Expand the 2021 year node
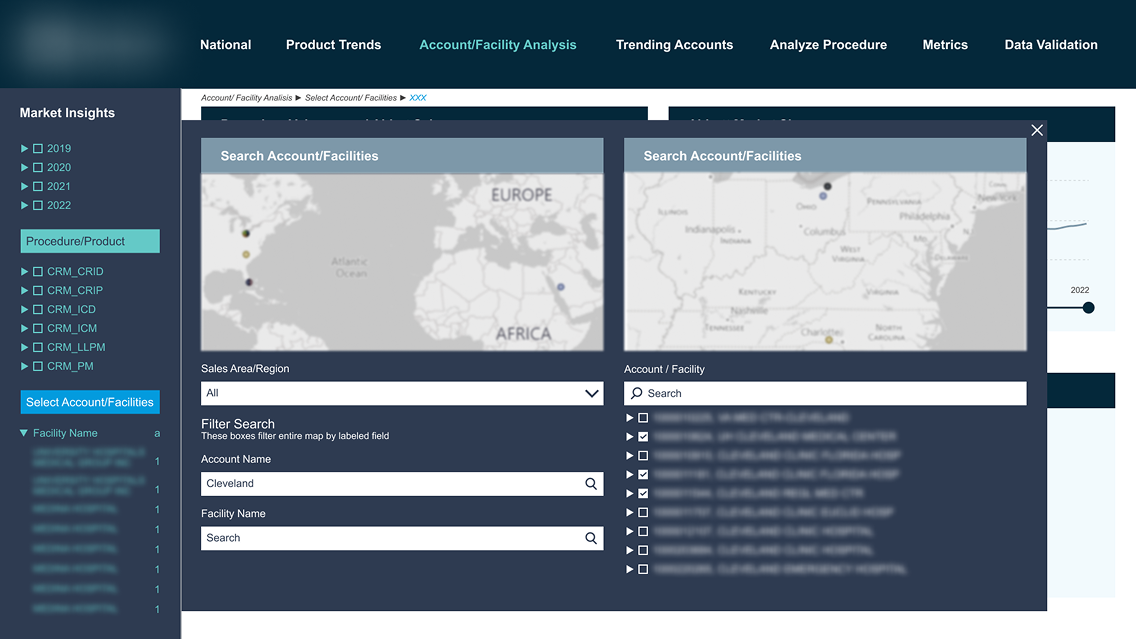 (24, 186)
